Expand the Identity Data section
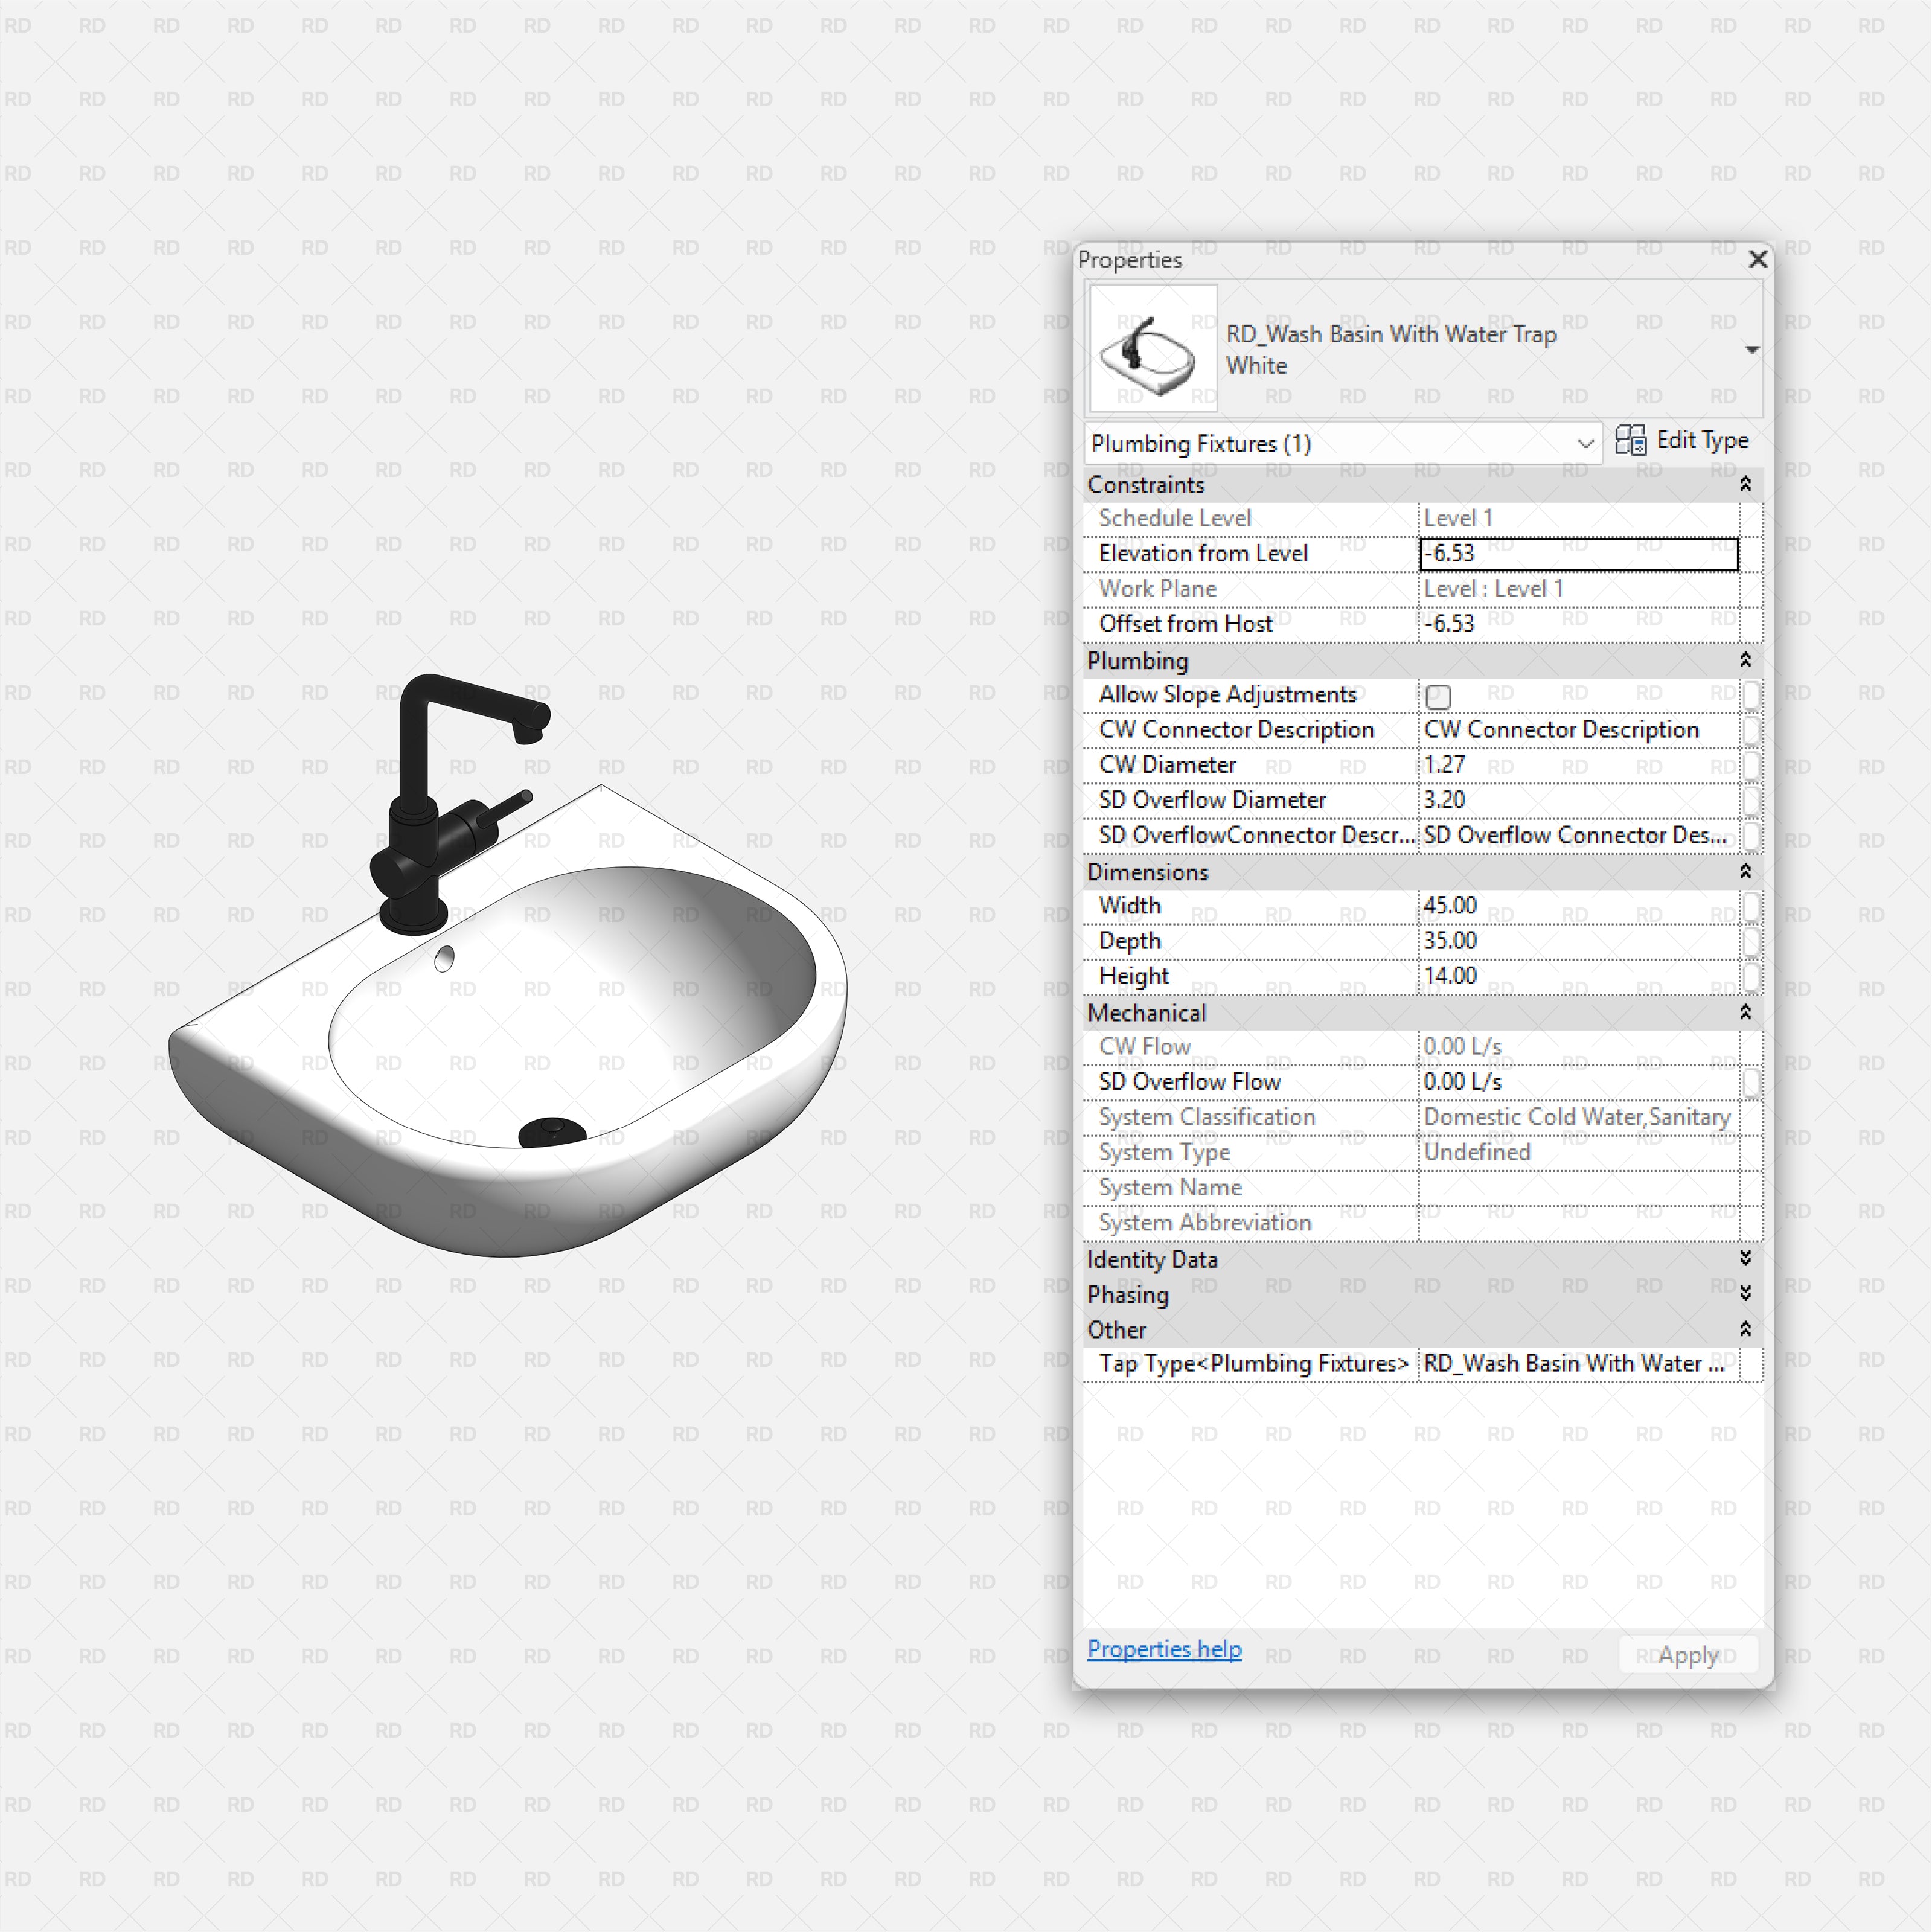This screenshot has height=1932, width=1932. pos(1745,1259)
